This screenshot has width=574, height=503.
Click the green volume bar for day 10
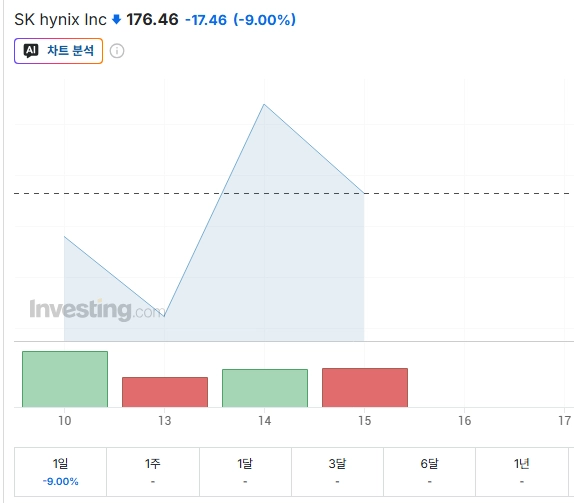65,379
